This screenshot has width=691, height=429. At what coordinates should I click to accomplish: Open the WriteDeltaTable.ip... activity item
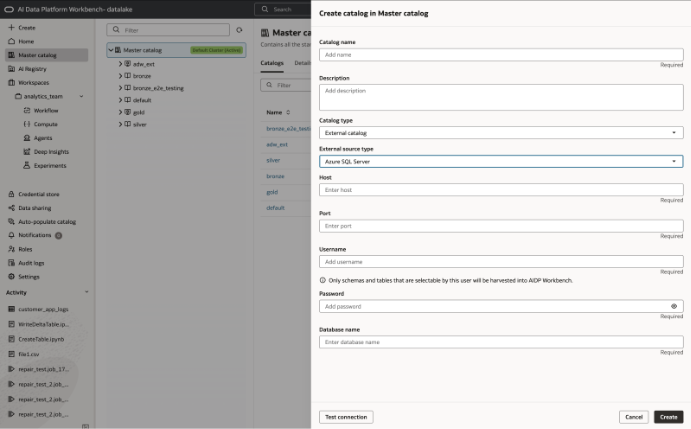click(x=43, y=324)
